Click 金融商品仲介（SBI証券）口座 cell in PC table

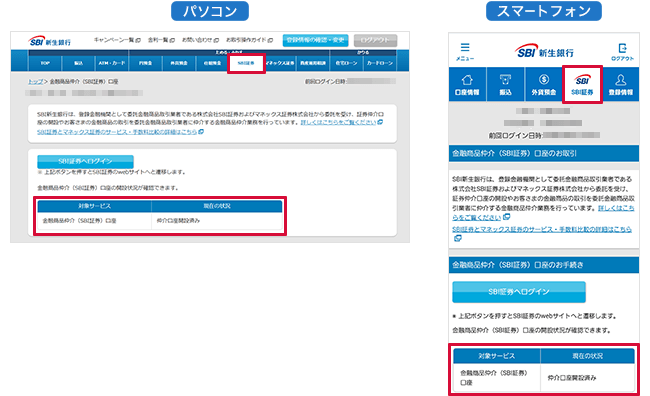click(x=95, y=221)
